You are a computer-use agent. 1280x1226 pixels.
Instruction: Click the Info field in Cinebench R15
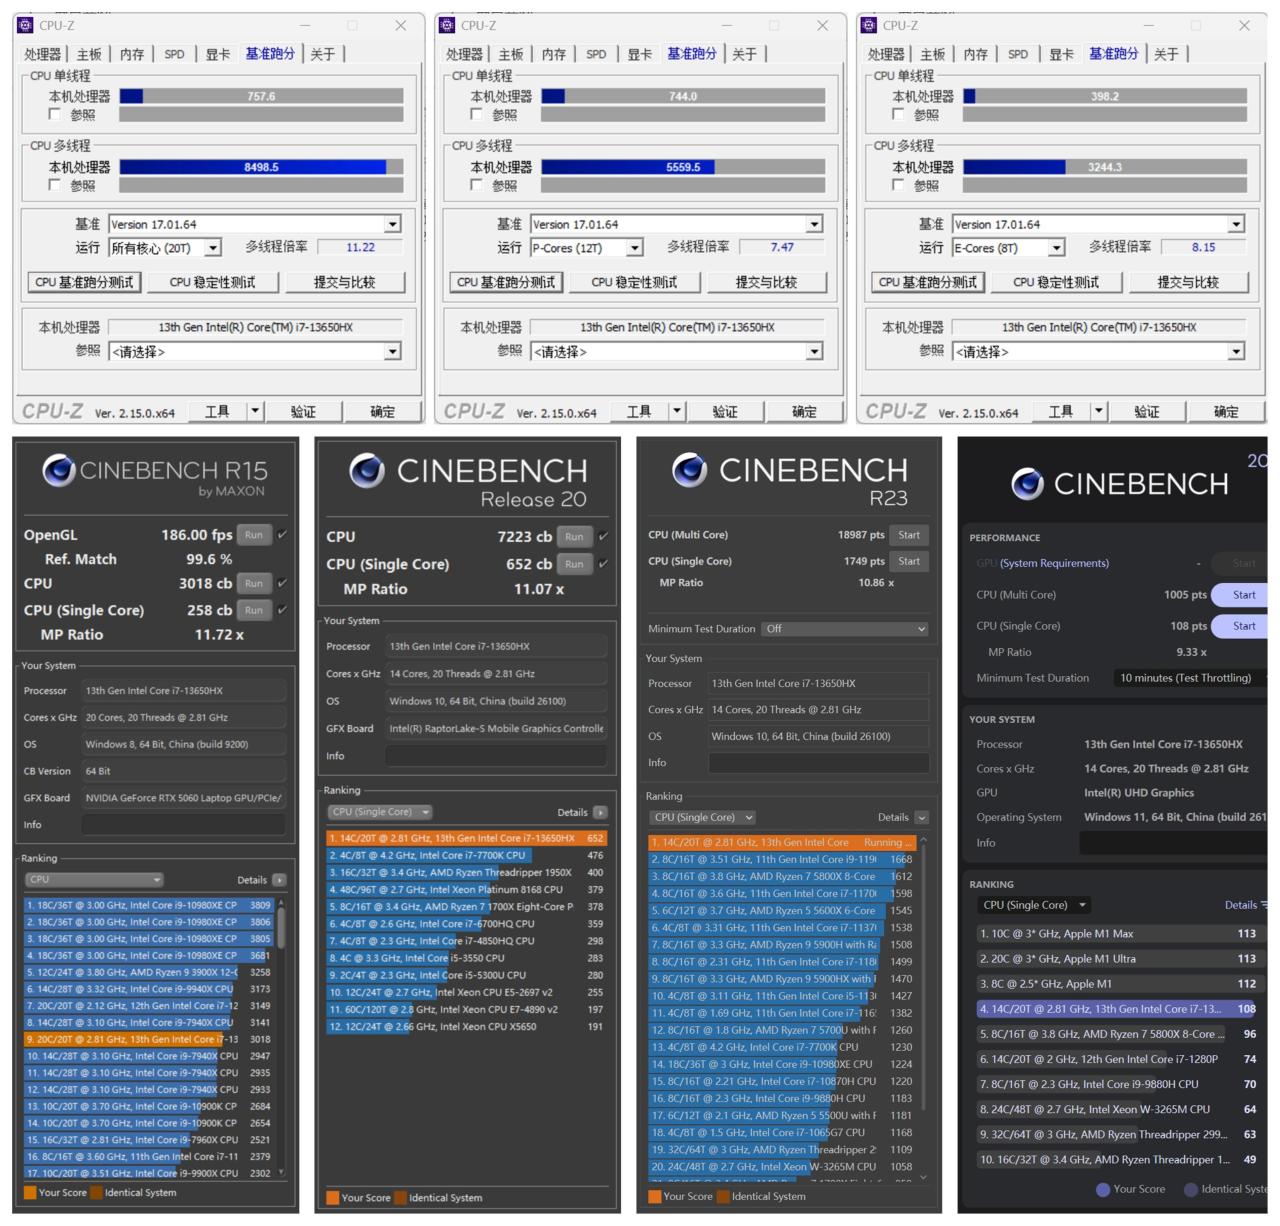[x=183, y=825]
